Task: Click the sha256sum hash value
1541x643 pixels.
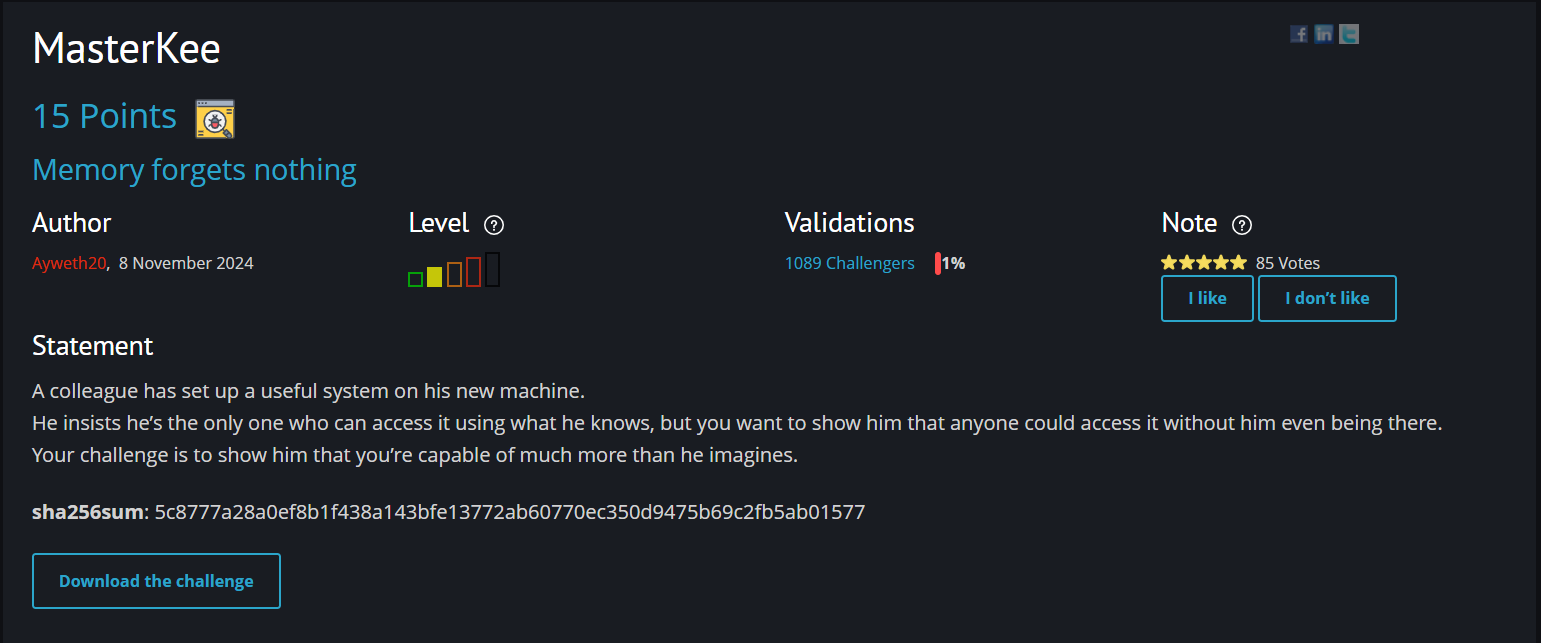Action: (510, 512)
